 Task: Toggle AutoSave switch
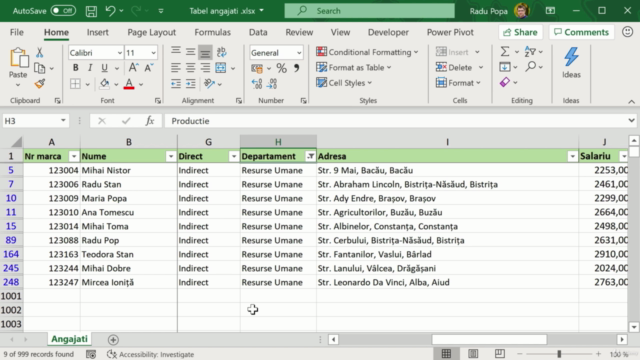[63, 11]
